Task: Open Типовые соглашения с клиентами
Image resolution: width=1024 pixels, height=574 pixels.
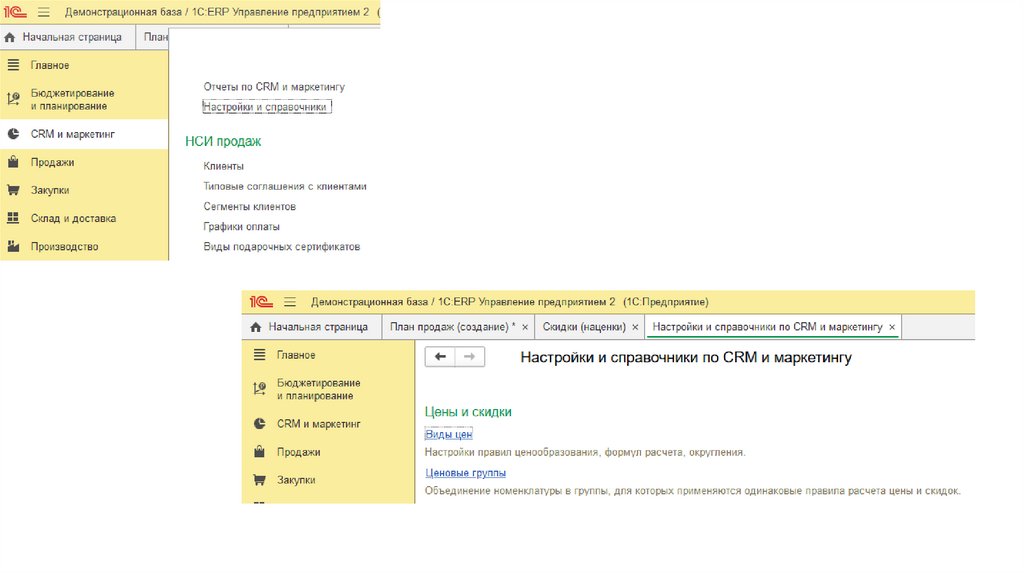Action: tap(285, 186)
